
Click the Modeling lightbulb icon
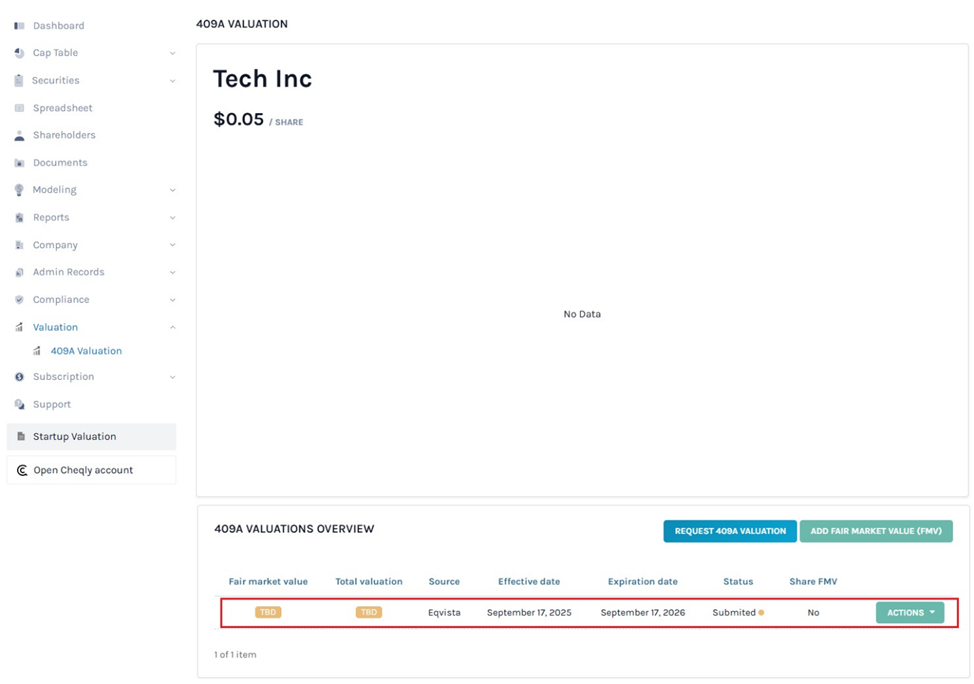click(19, 190)
